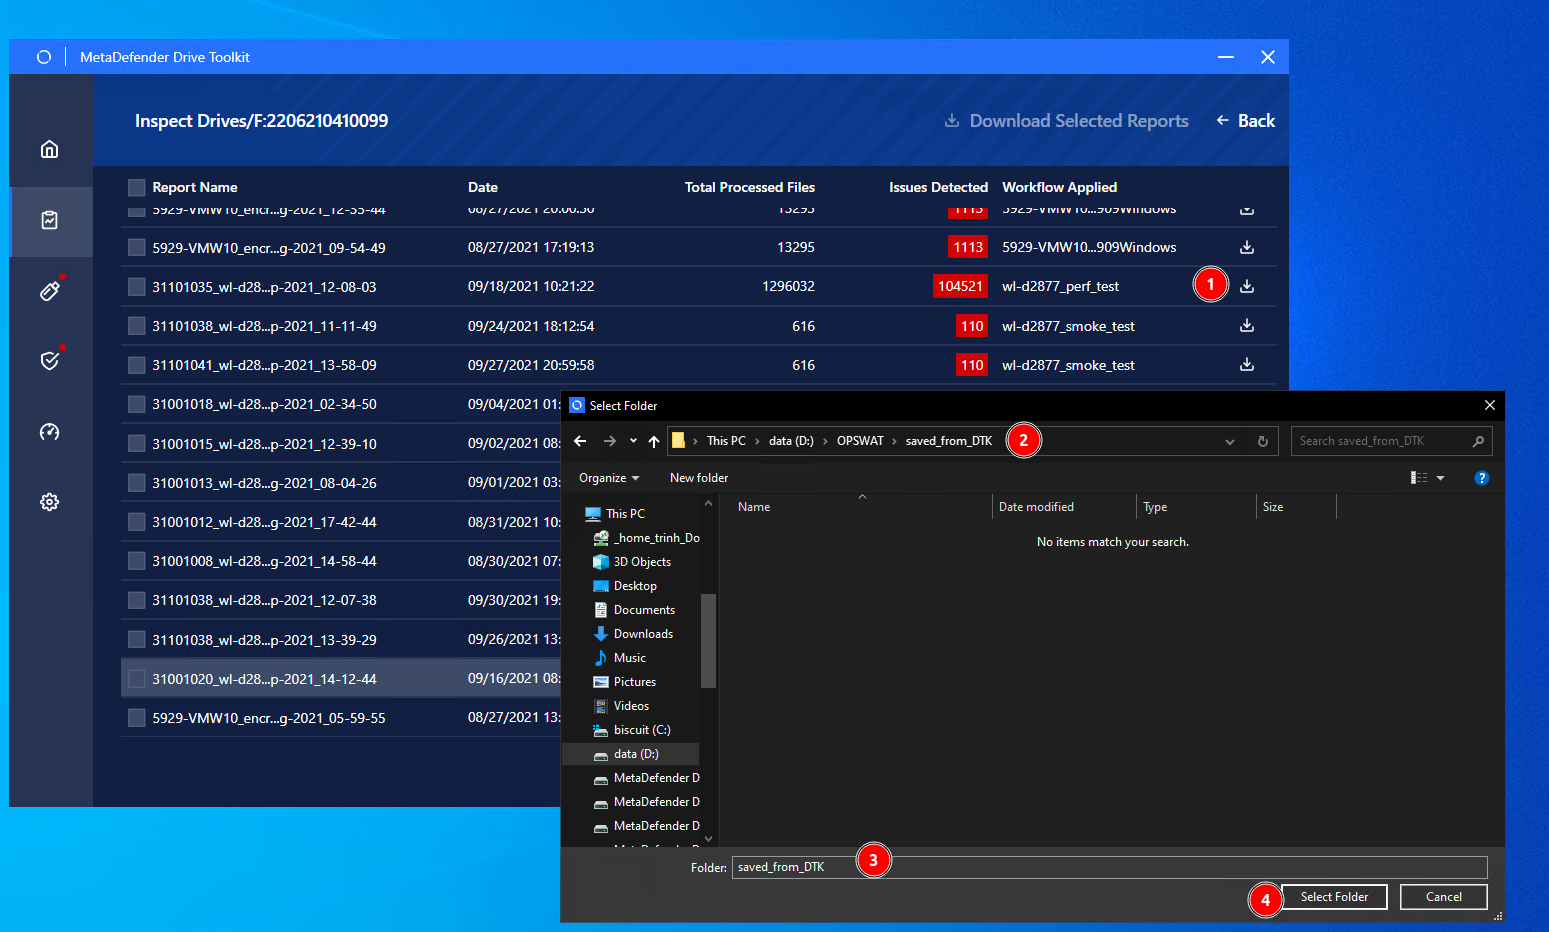Screen dimensions: 1549x932
Task: Open view options dropdown arrow
Action: (x=1441, y=478)
